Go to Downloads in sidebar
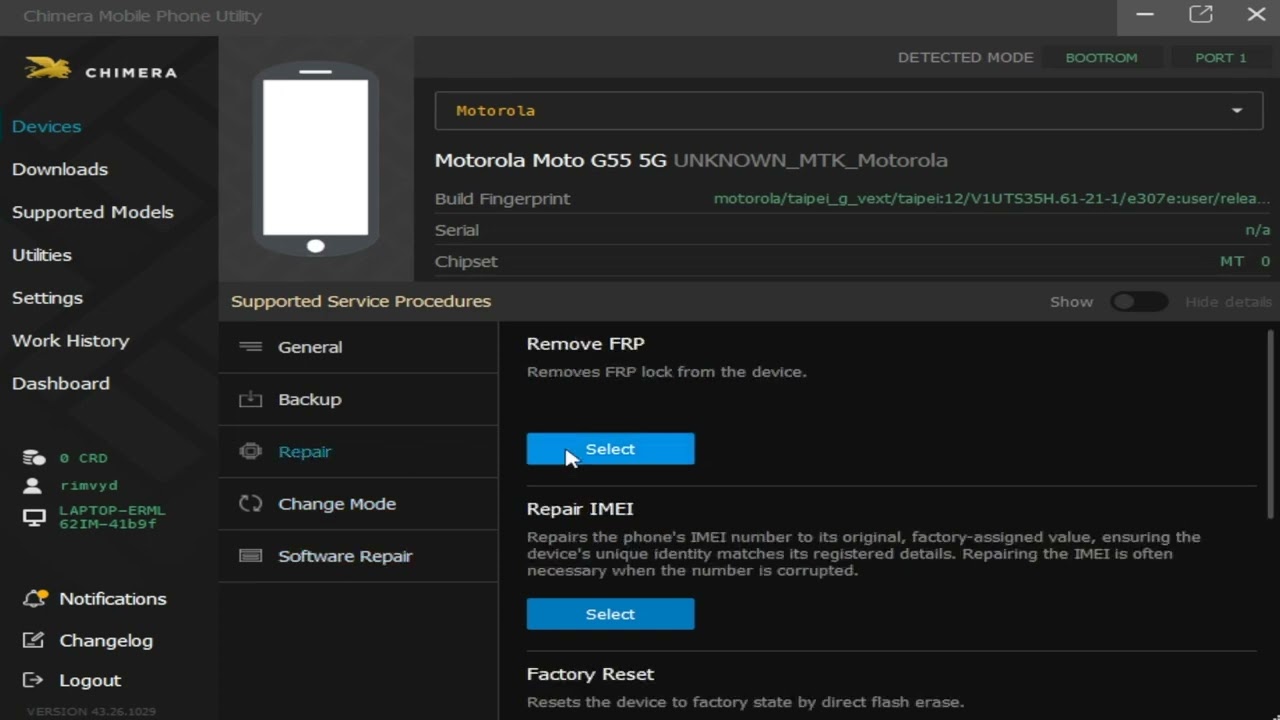 [x=60, y=169]
